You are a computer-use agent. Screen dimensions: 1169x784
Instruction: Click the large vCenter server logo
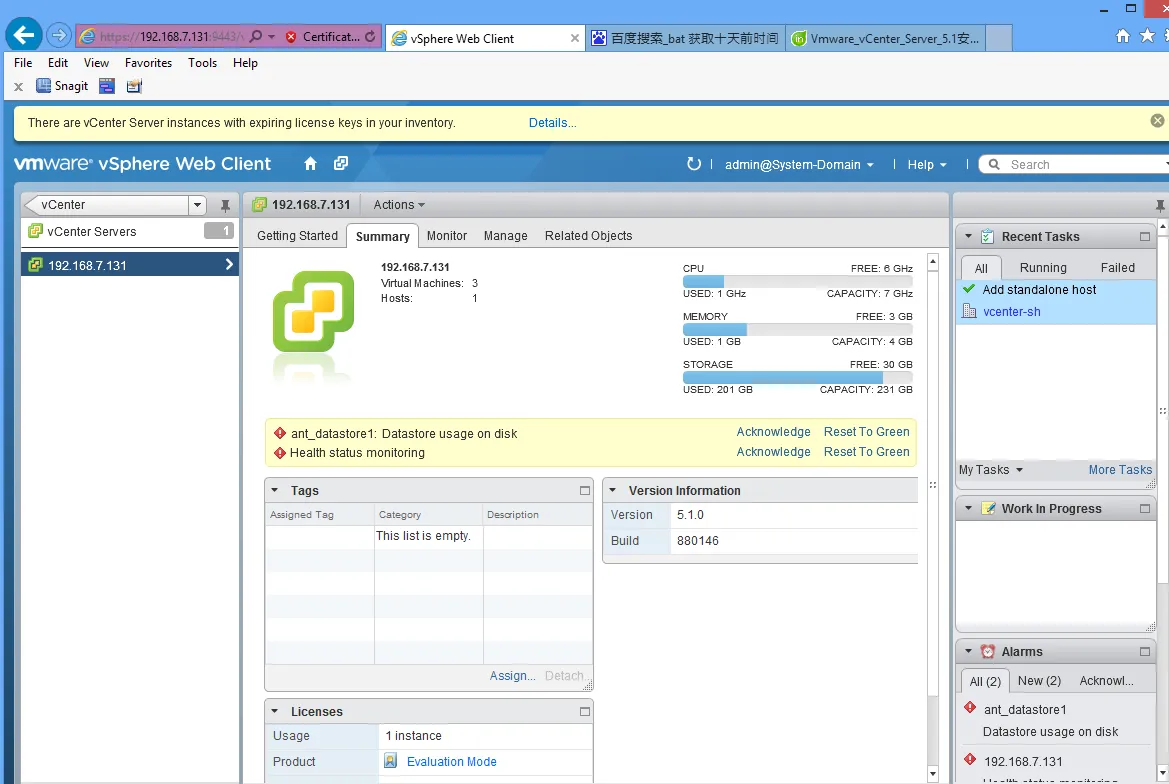point(313,311)
